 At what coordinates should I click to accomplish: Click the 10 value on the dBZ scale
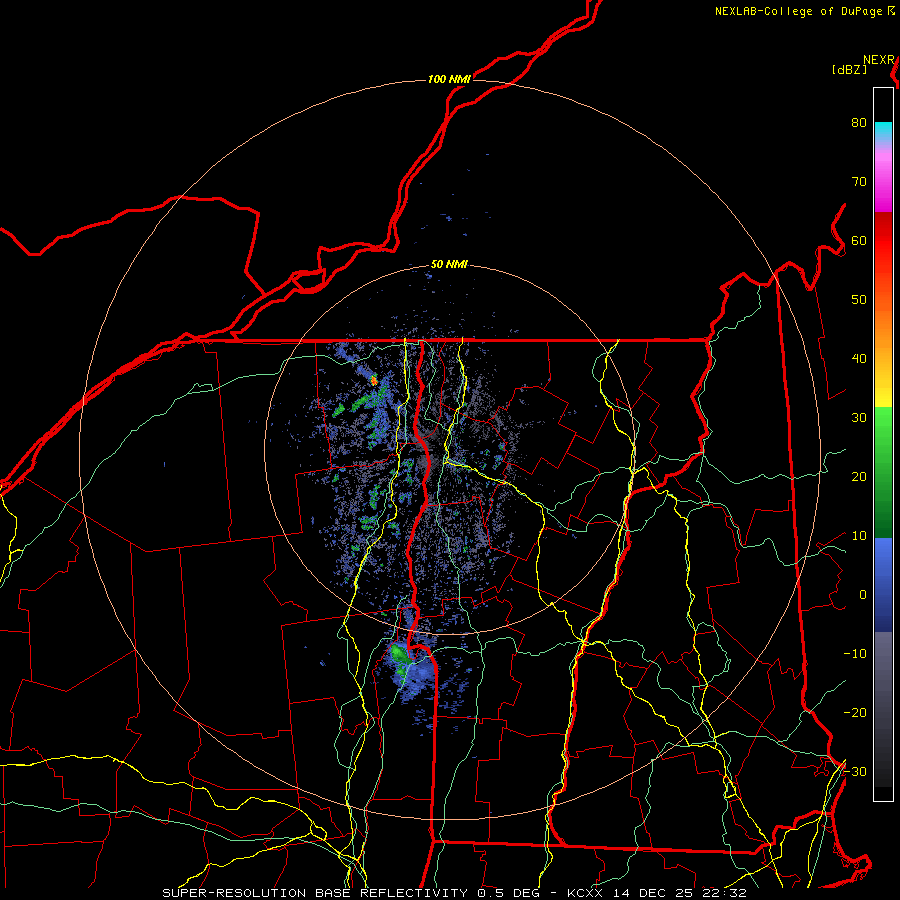859,536
